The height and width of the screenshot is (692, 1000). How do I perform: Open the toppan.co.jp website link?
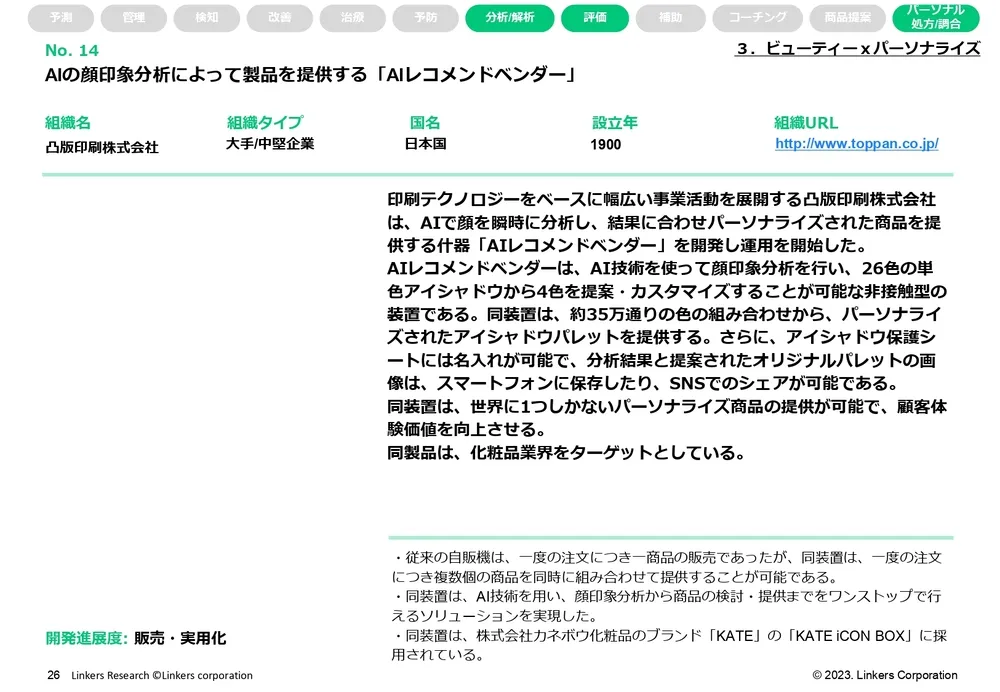pos(856,144)
